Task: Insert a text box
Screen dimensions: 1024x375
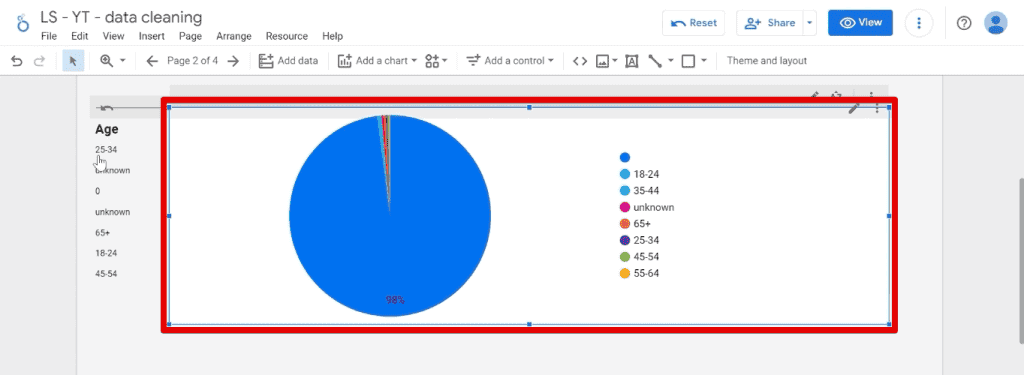Action: [632, 61]
